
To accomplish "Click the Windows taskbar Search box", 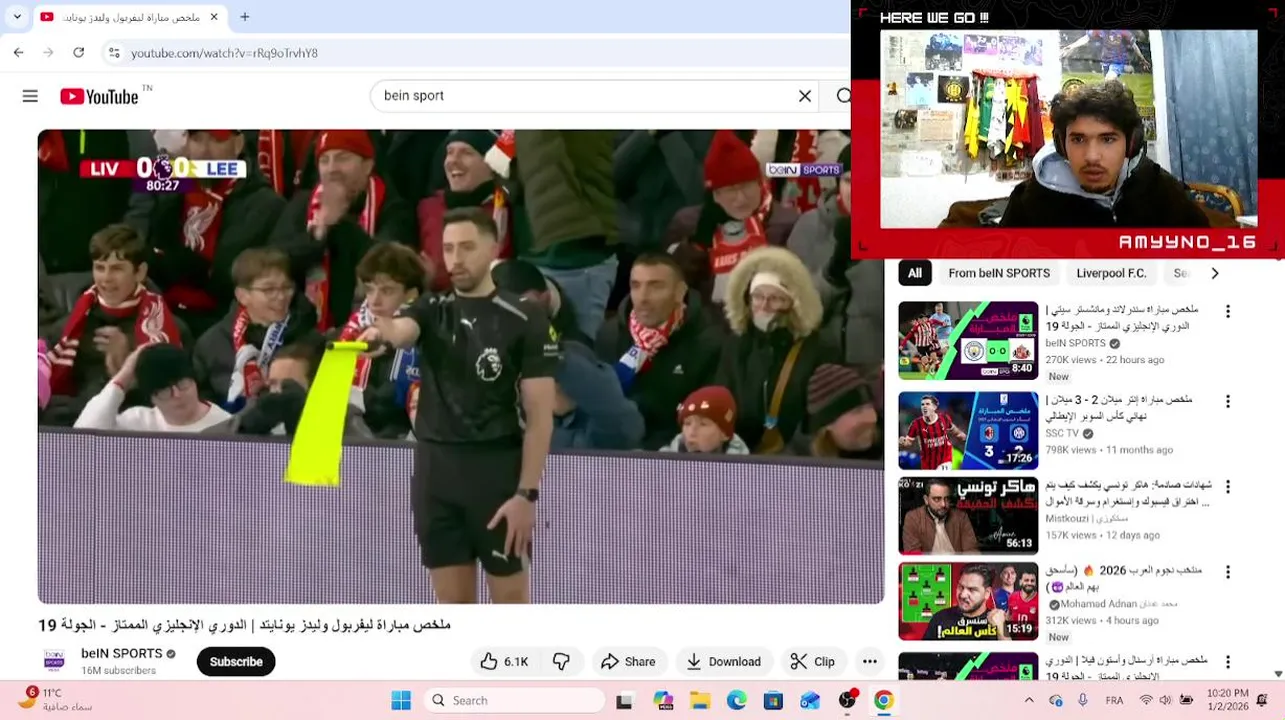I will click(x=515, y=700).
